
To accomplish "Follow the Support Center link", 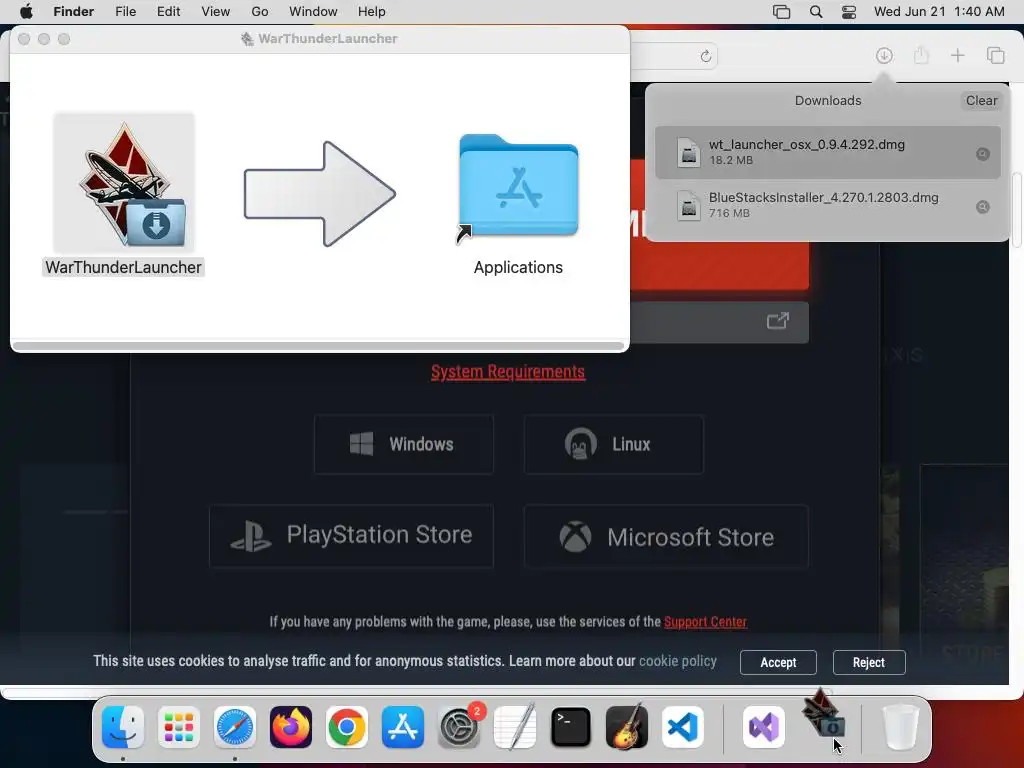I will [705, 622].
